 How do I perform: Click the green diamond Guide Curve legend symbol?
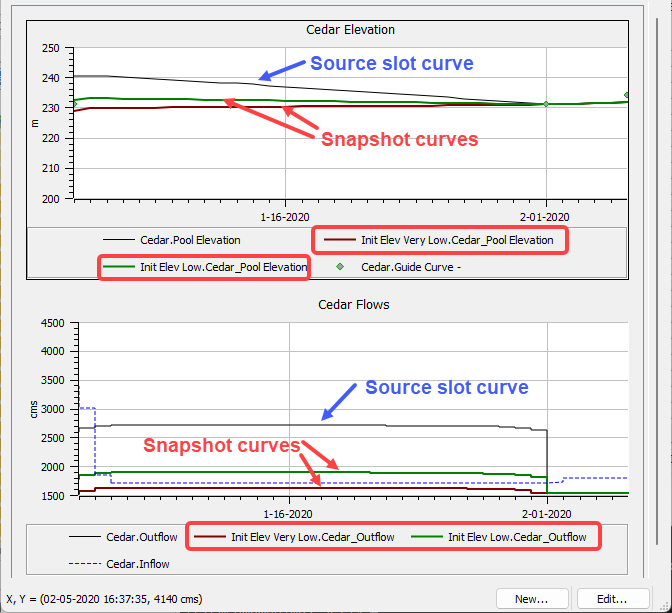coord(341,267)
